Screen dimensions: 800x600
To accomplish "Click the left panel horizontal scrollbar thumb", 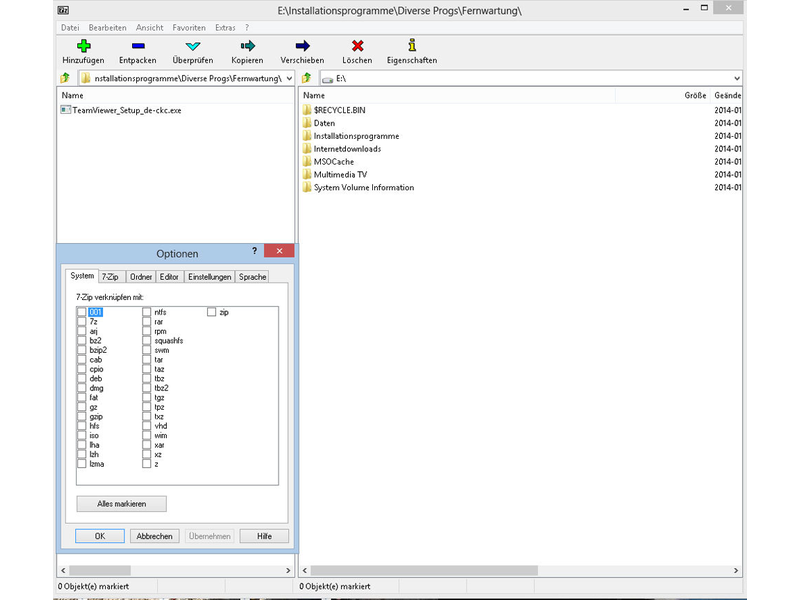I will [x=100, y=570].
